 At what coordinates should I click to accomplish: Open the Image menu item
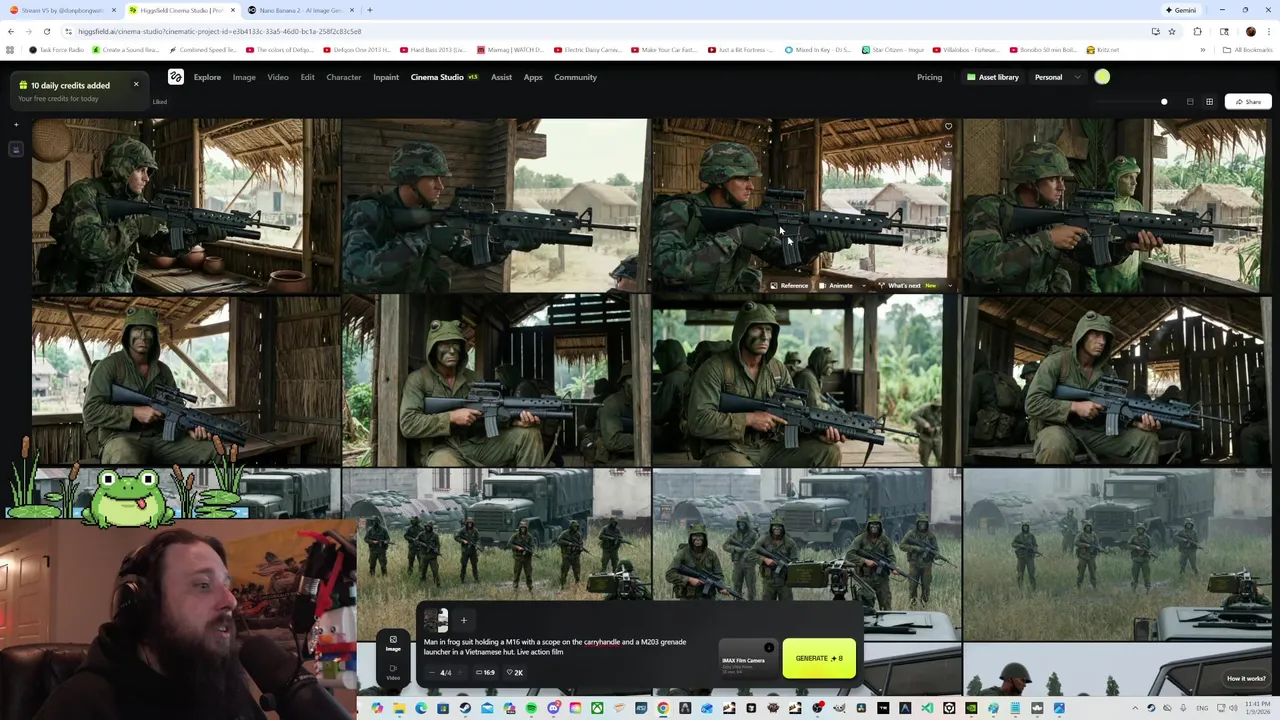tap(244, 77)
